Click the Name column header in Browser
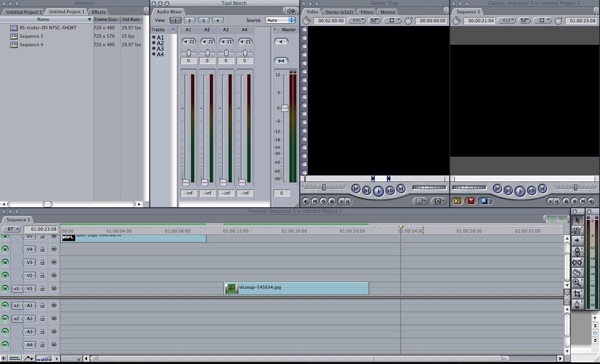 point(46,19)
